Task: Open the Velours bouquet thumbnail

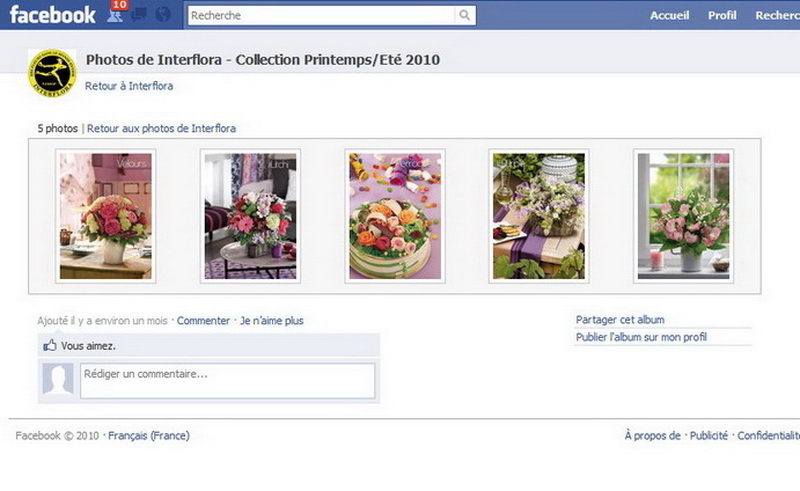Action: point(106,216)
